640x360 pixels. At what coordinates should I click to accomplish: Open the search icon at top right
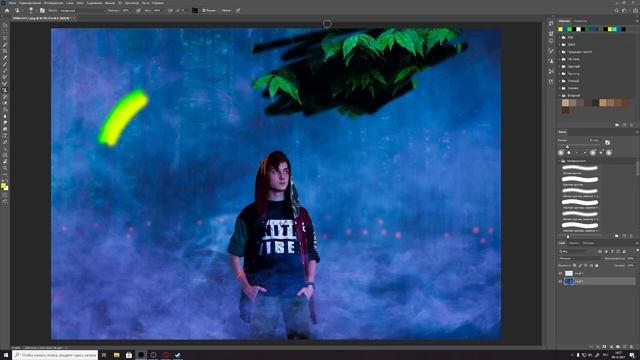617,11
